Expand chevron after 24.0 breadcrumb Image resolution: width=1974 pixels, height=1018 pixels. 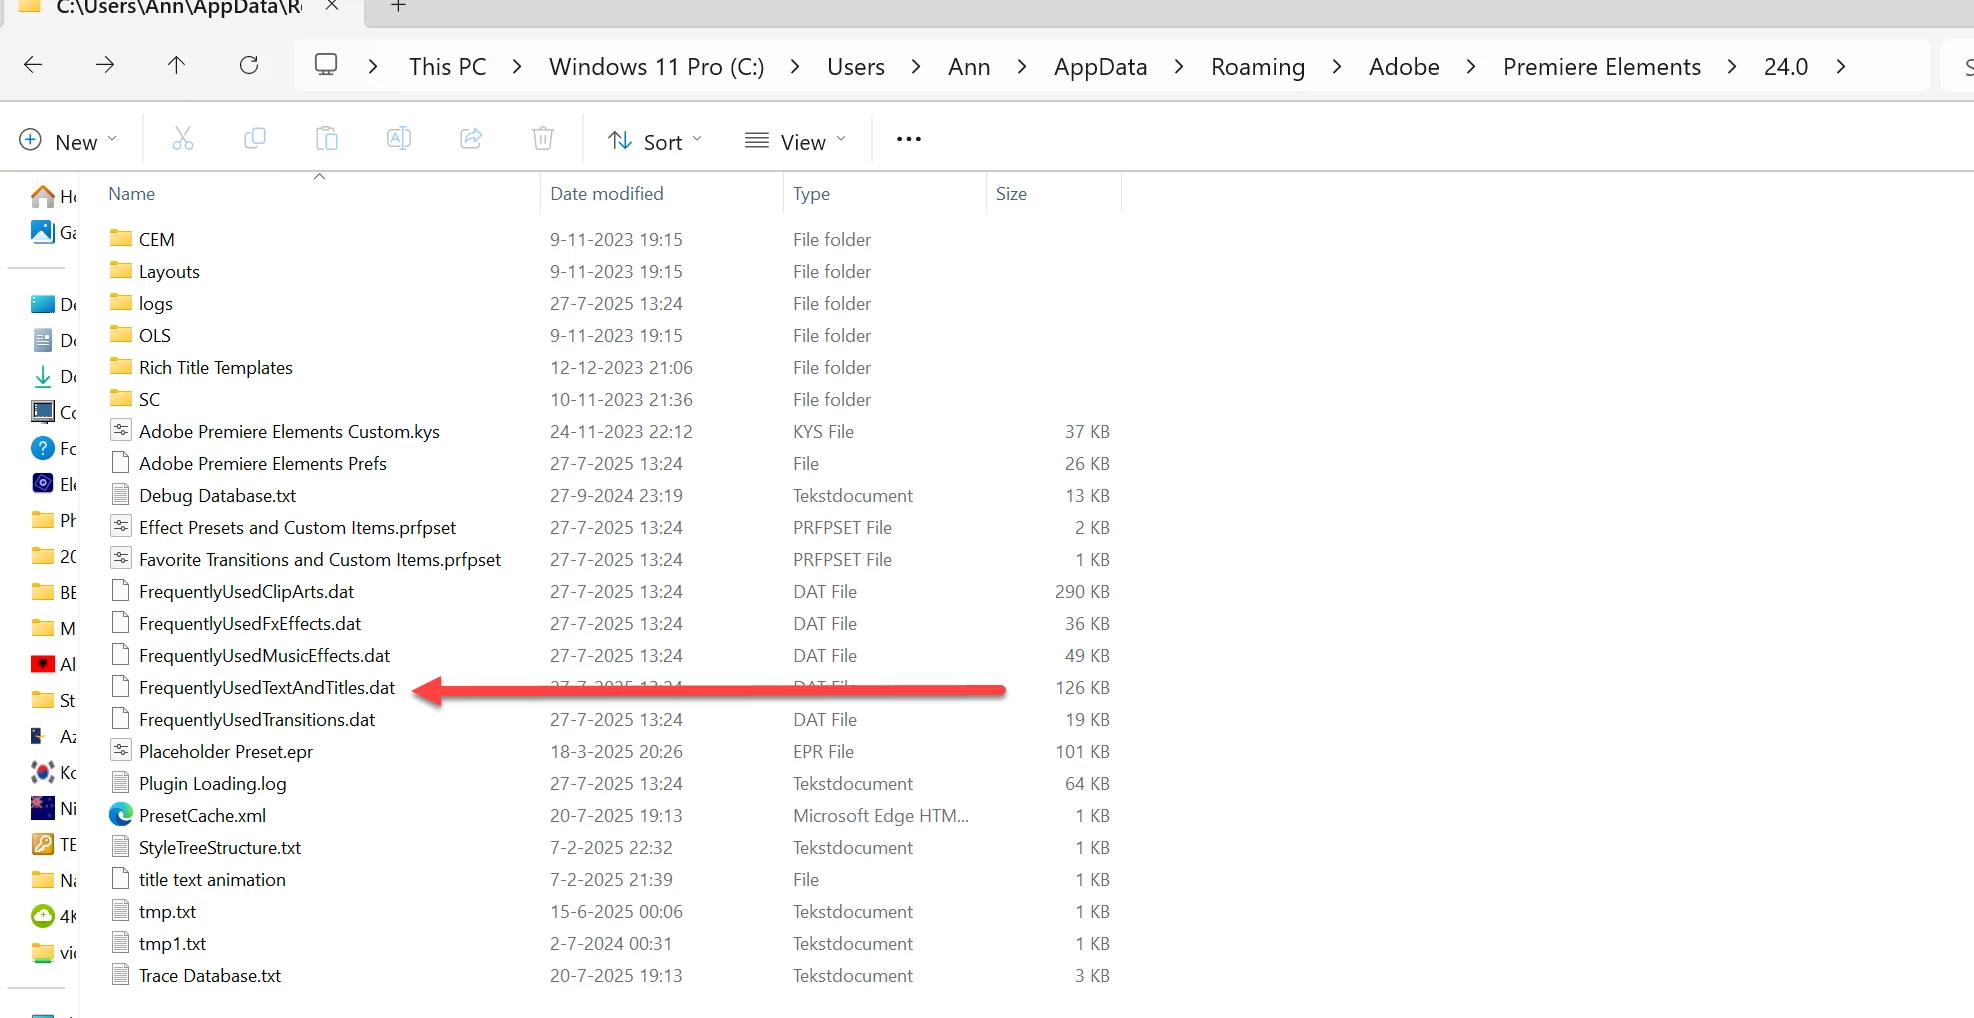click(x=1841, y=67)
